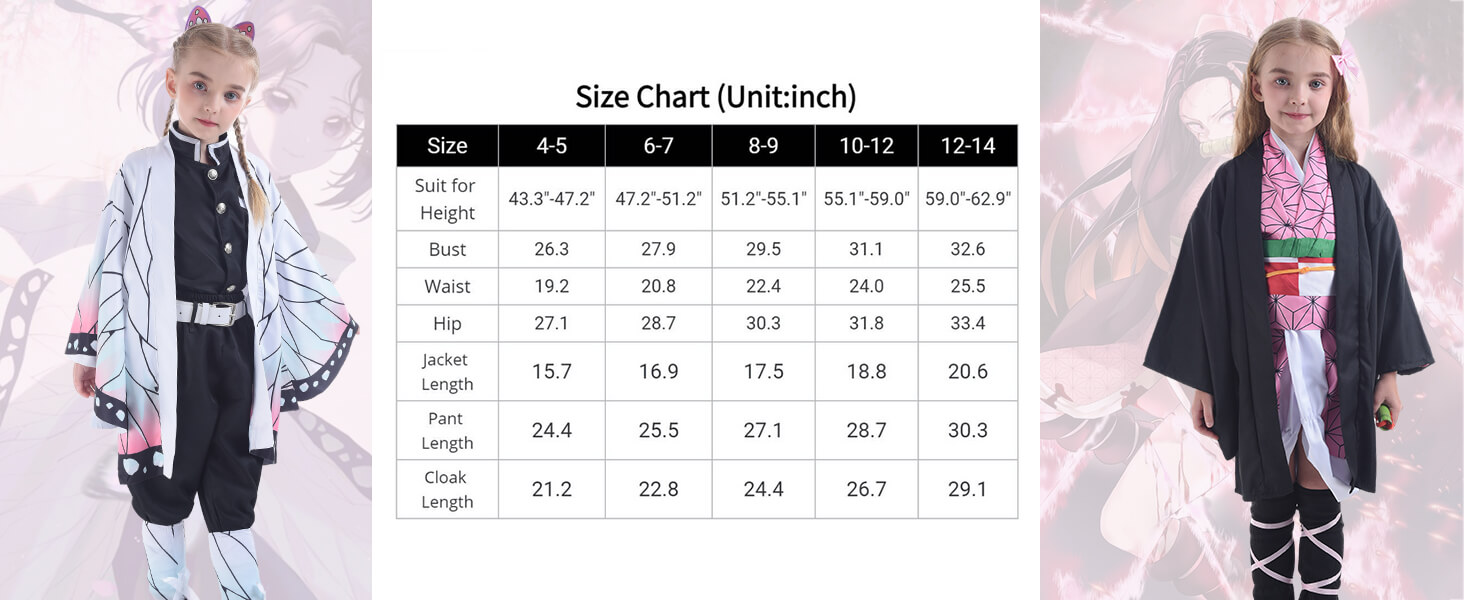Choose the 10-12 size column header

[x=866, y=146]
